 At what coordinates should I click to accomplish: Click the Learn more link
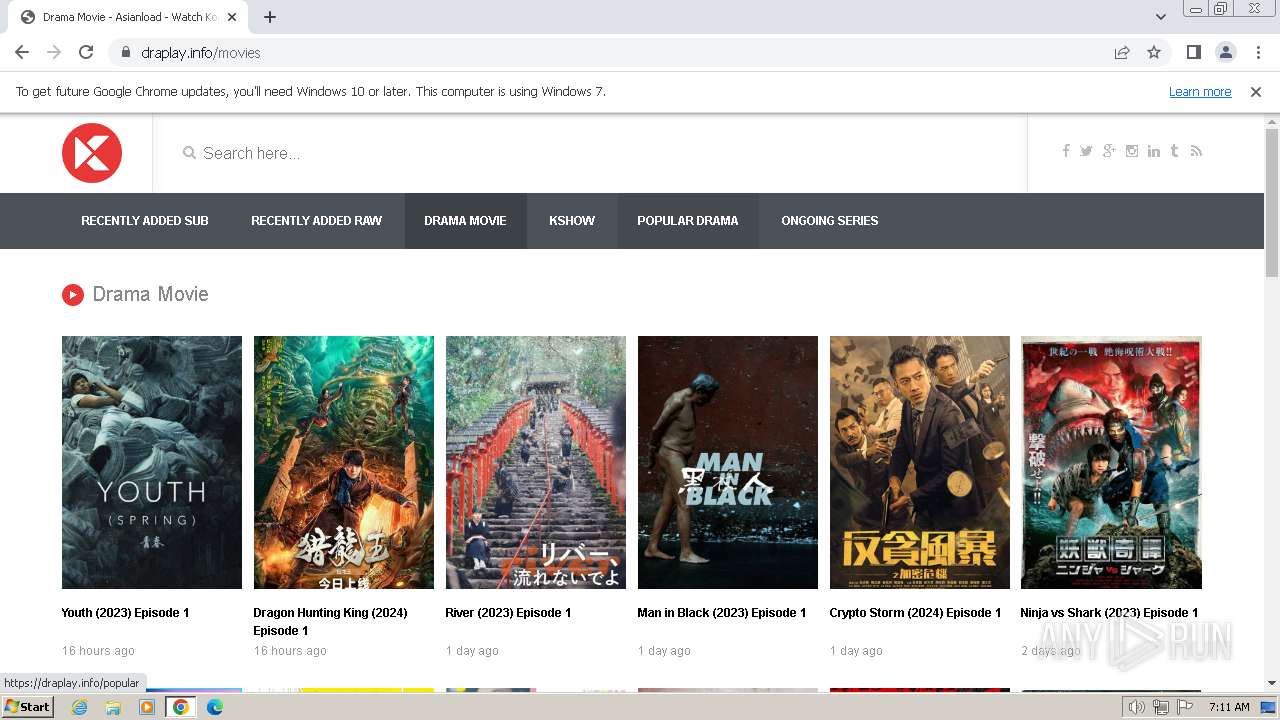1200,91
